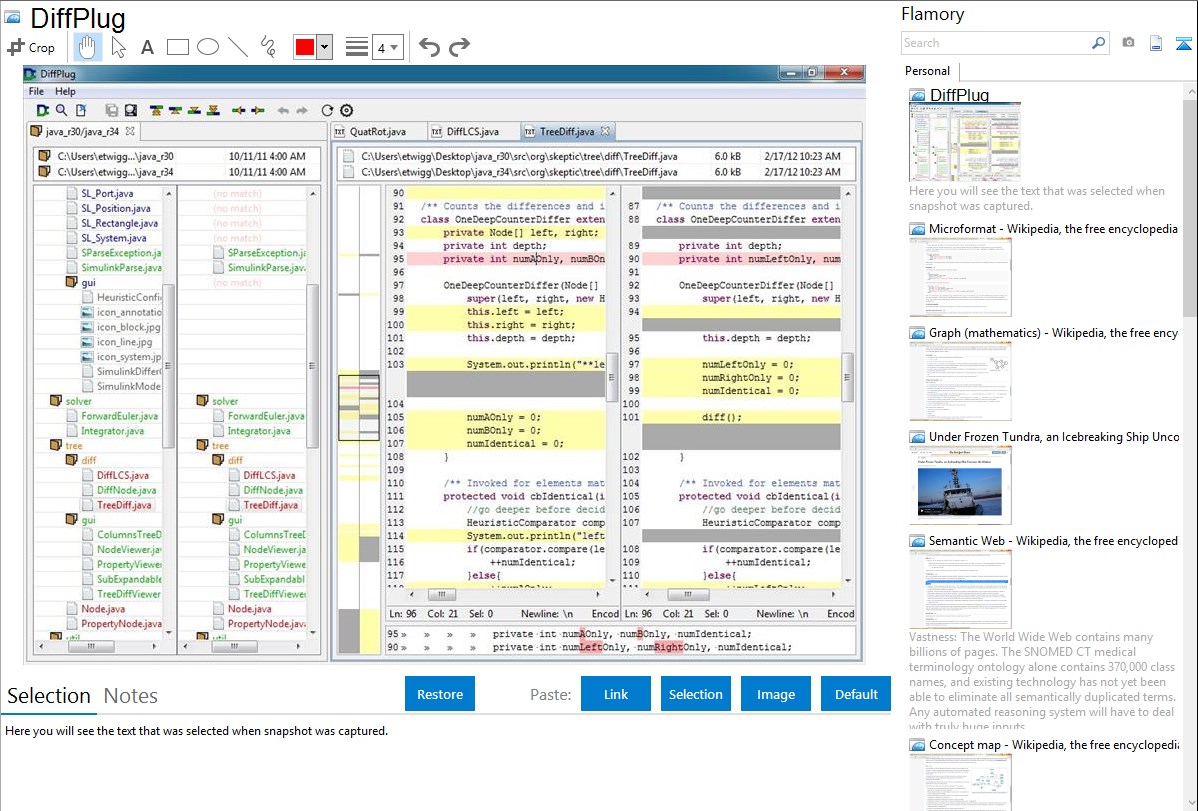Select the straight line tool
Screen dimensions: 1198x811
coord(238,47)
